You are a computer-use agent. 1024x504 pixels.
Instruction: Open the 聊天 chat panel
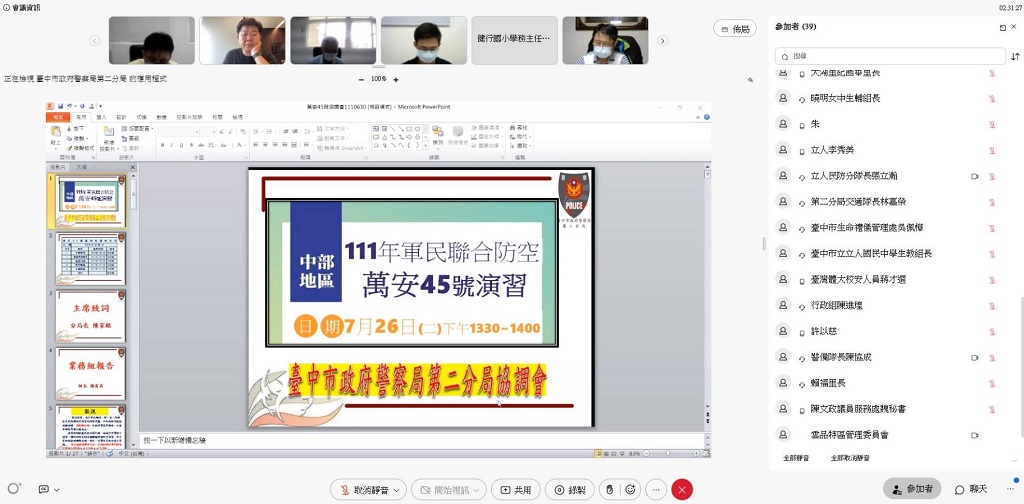[971, 489]
